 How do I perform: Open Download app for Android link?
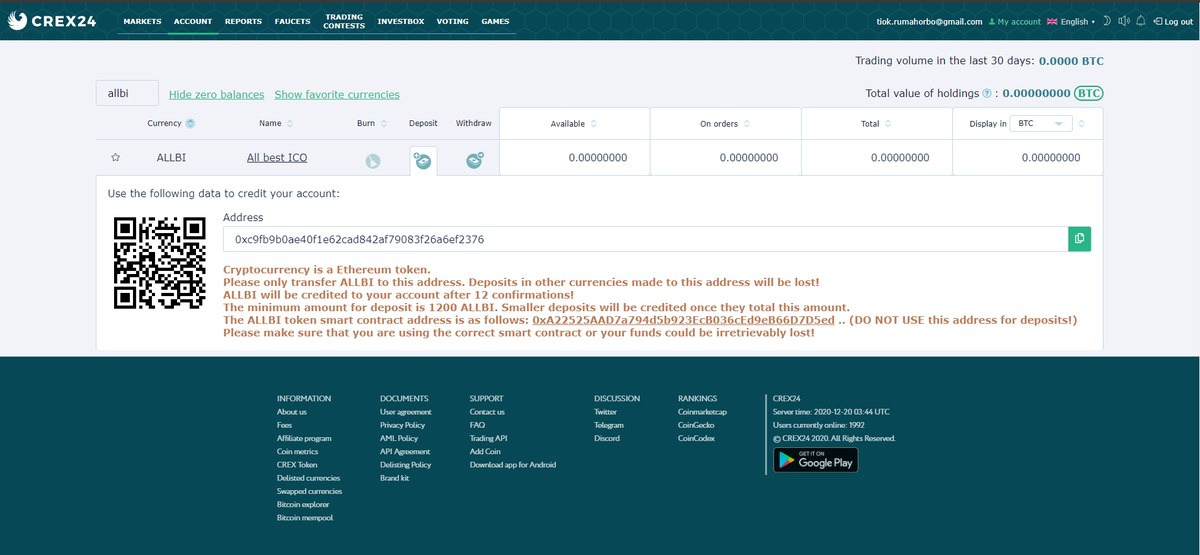[513, 465]
